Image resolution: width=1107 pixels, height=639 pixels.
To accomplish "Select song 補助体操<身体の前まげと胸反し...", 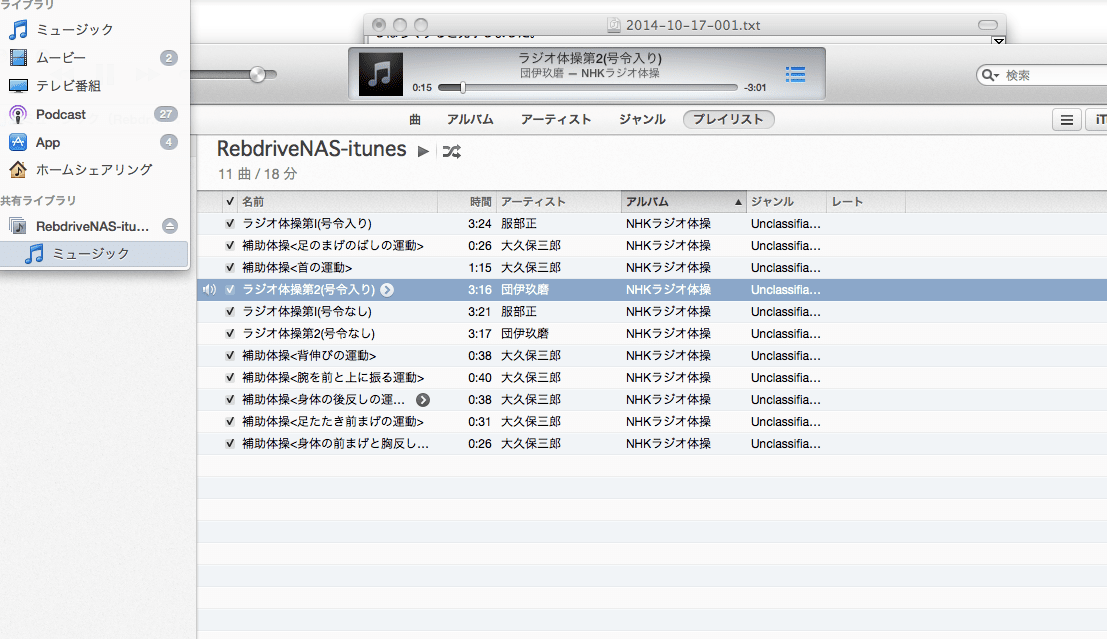I will click(x=335, y=443).
